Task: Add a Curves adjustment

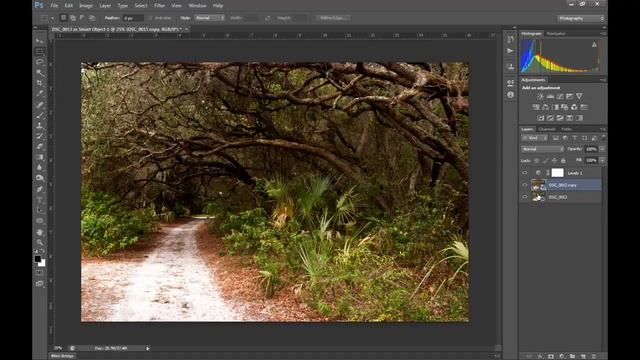Action: [x=560, y=96]
